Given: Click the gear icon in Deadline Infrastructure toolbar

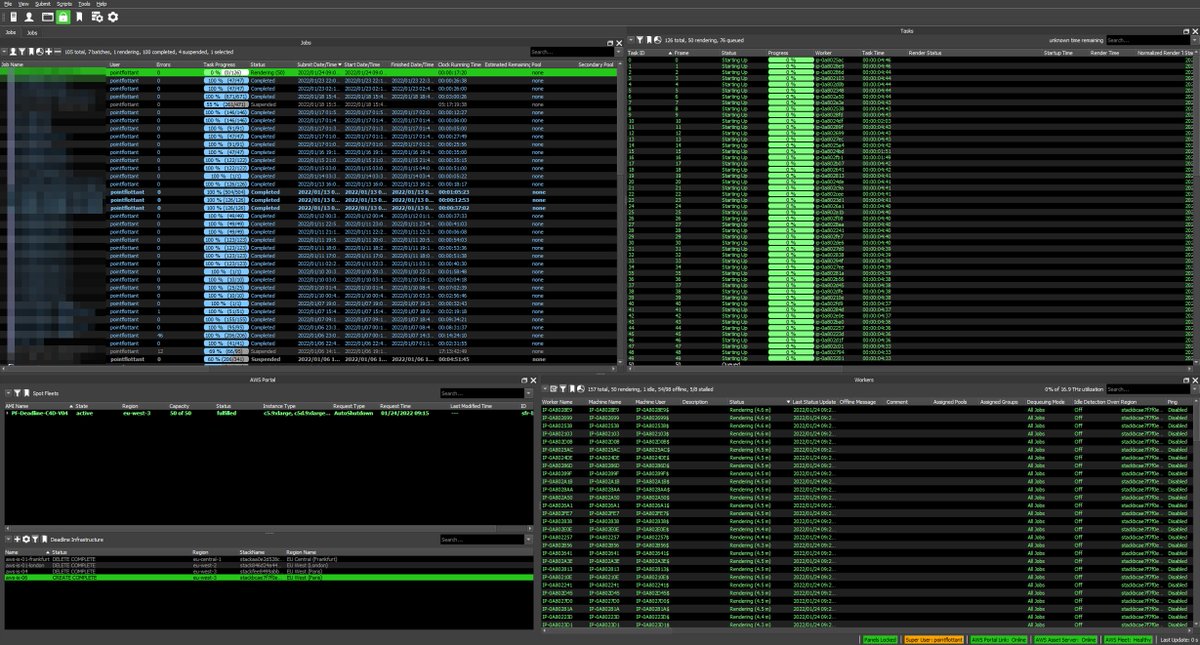Looking at the screenshot, I should (x=26, y=539).
